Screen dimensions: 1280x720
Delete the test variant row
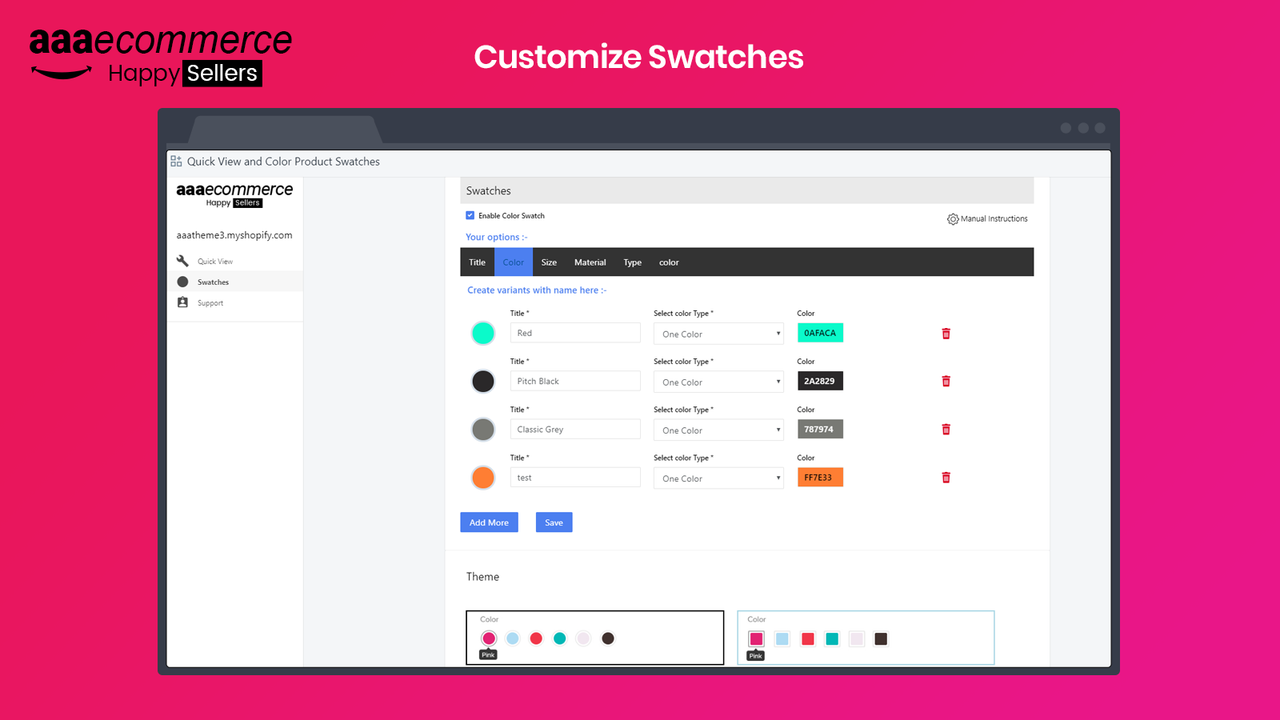point(946,477)
